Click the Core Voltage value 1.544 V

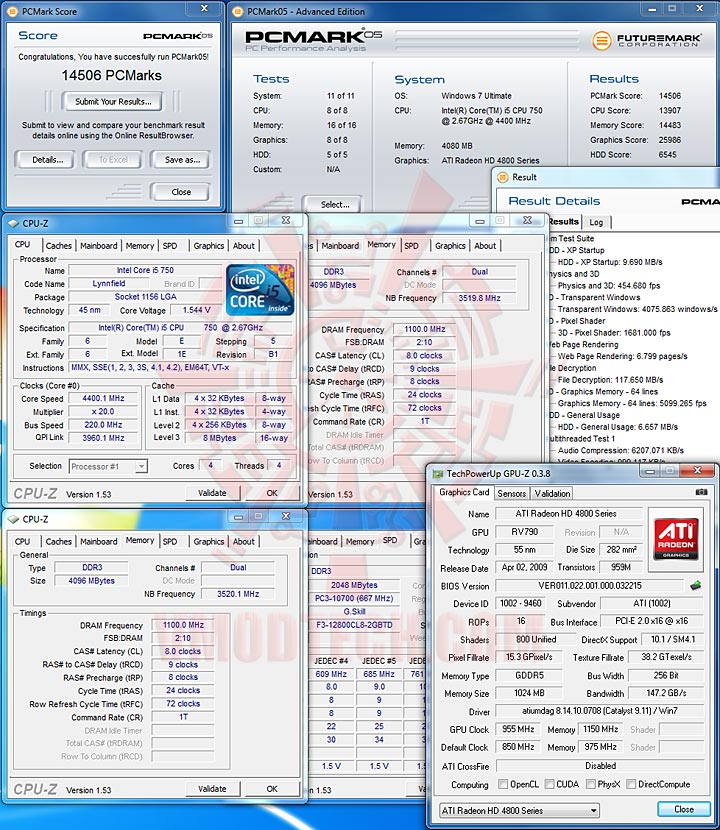click(x=196, y=310)
